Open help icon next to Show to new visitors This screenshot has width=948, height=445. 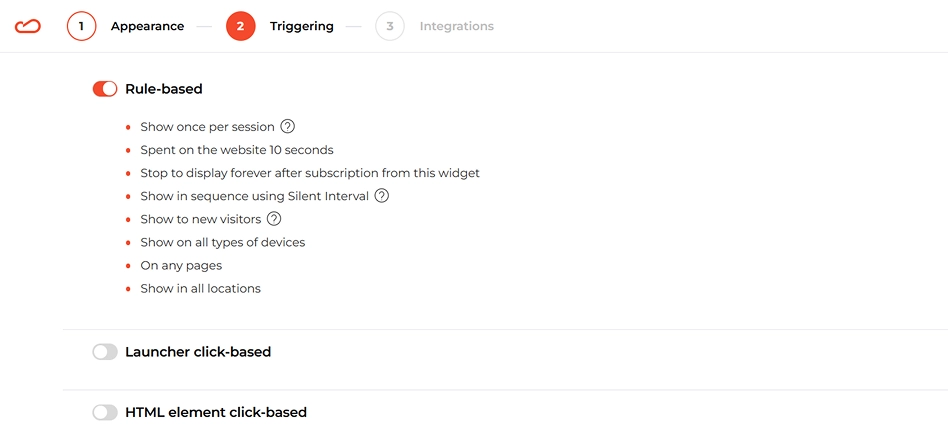pyautogui.click(x=274, y=219)
